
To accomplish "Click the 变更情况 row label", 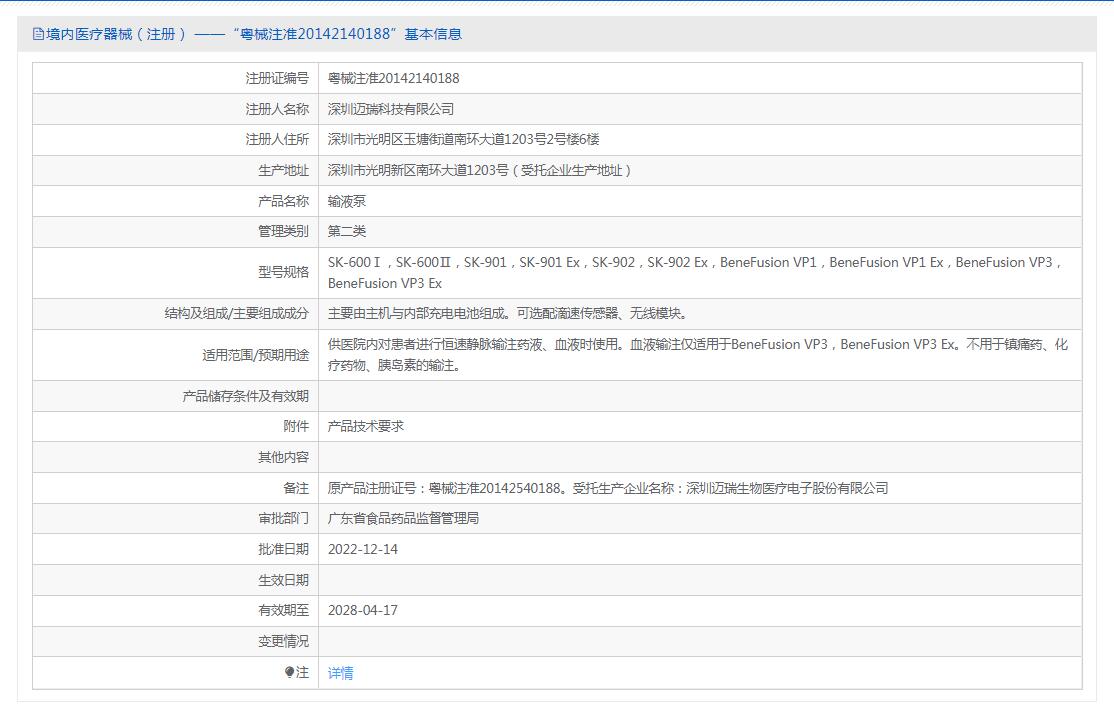I will click(x=283, y=641).
